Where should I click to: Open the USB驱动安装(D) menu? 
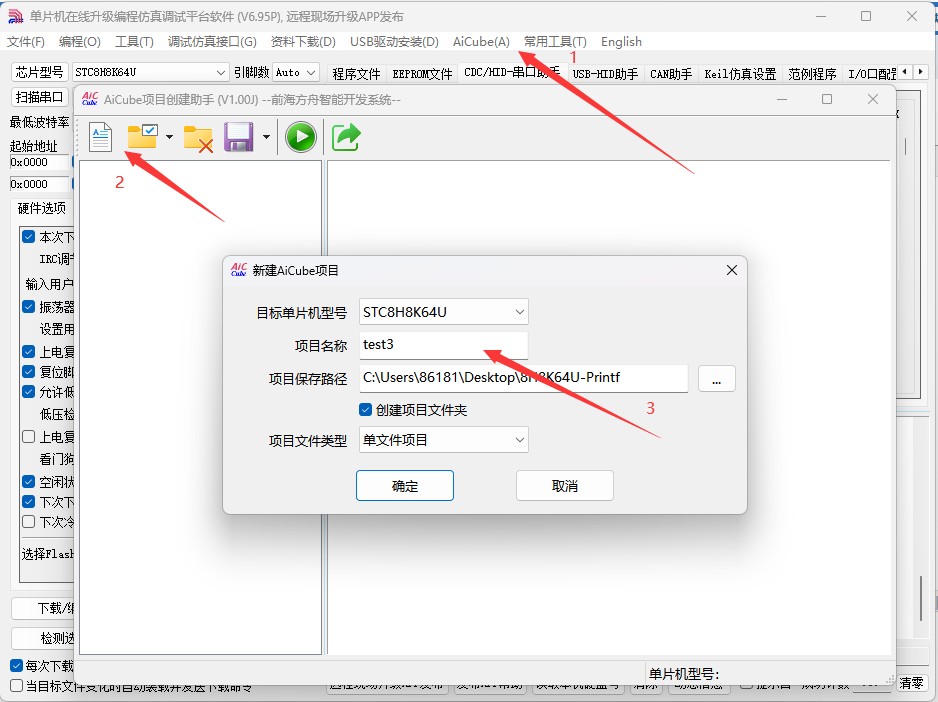(394, 42)
